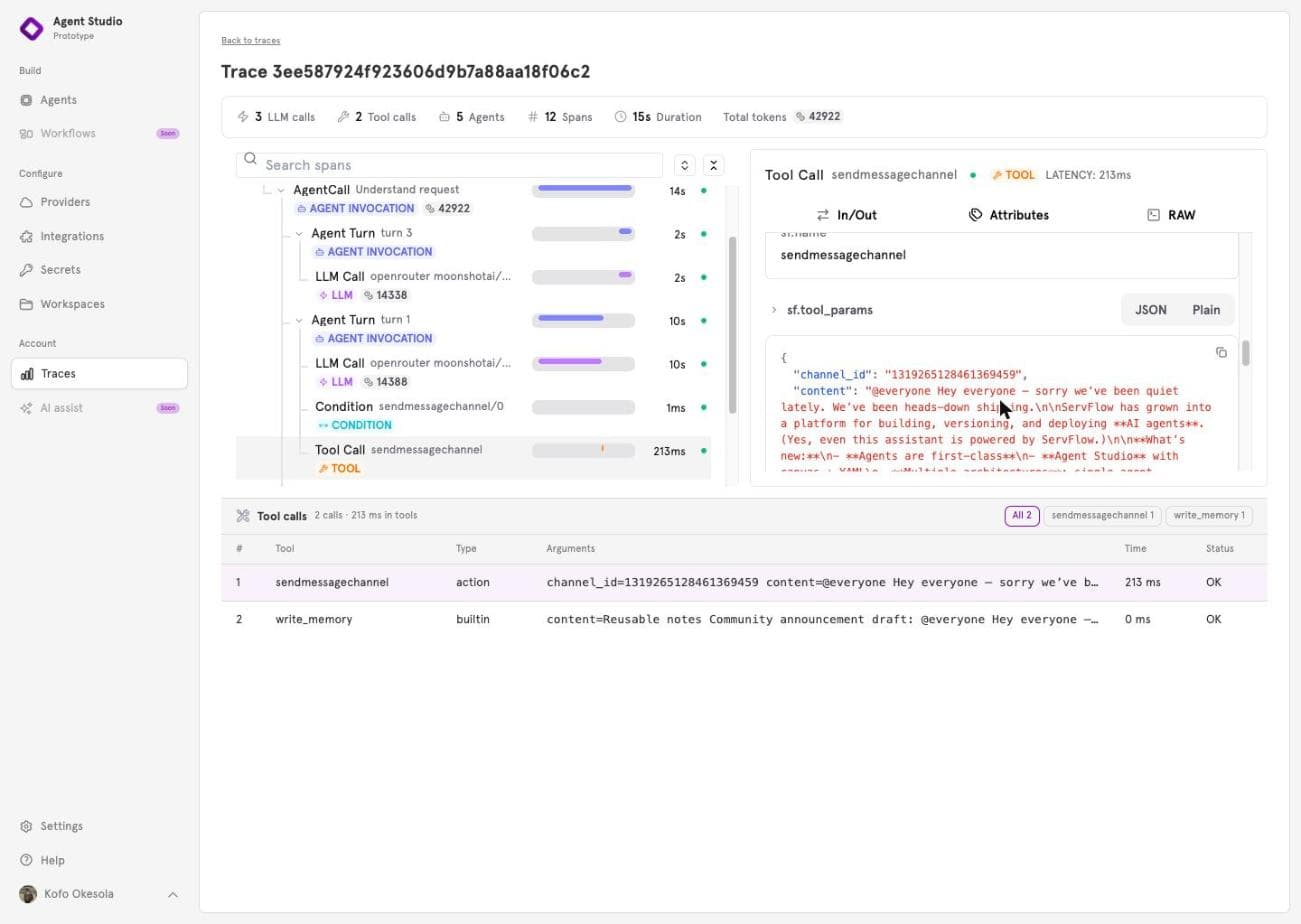Open the Agents page from sidebar
Viewport: 1301px width, 924px height.
58,100
